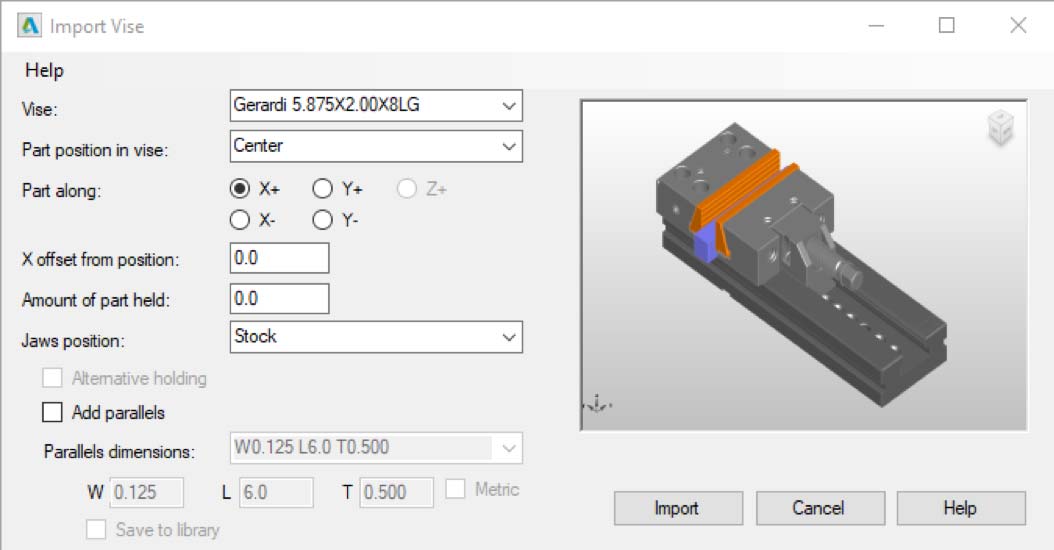
Task: Click the view cube icon in preview
Action: pos(1001,130)
